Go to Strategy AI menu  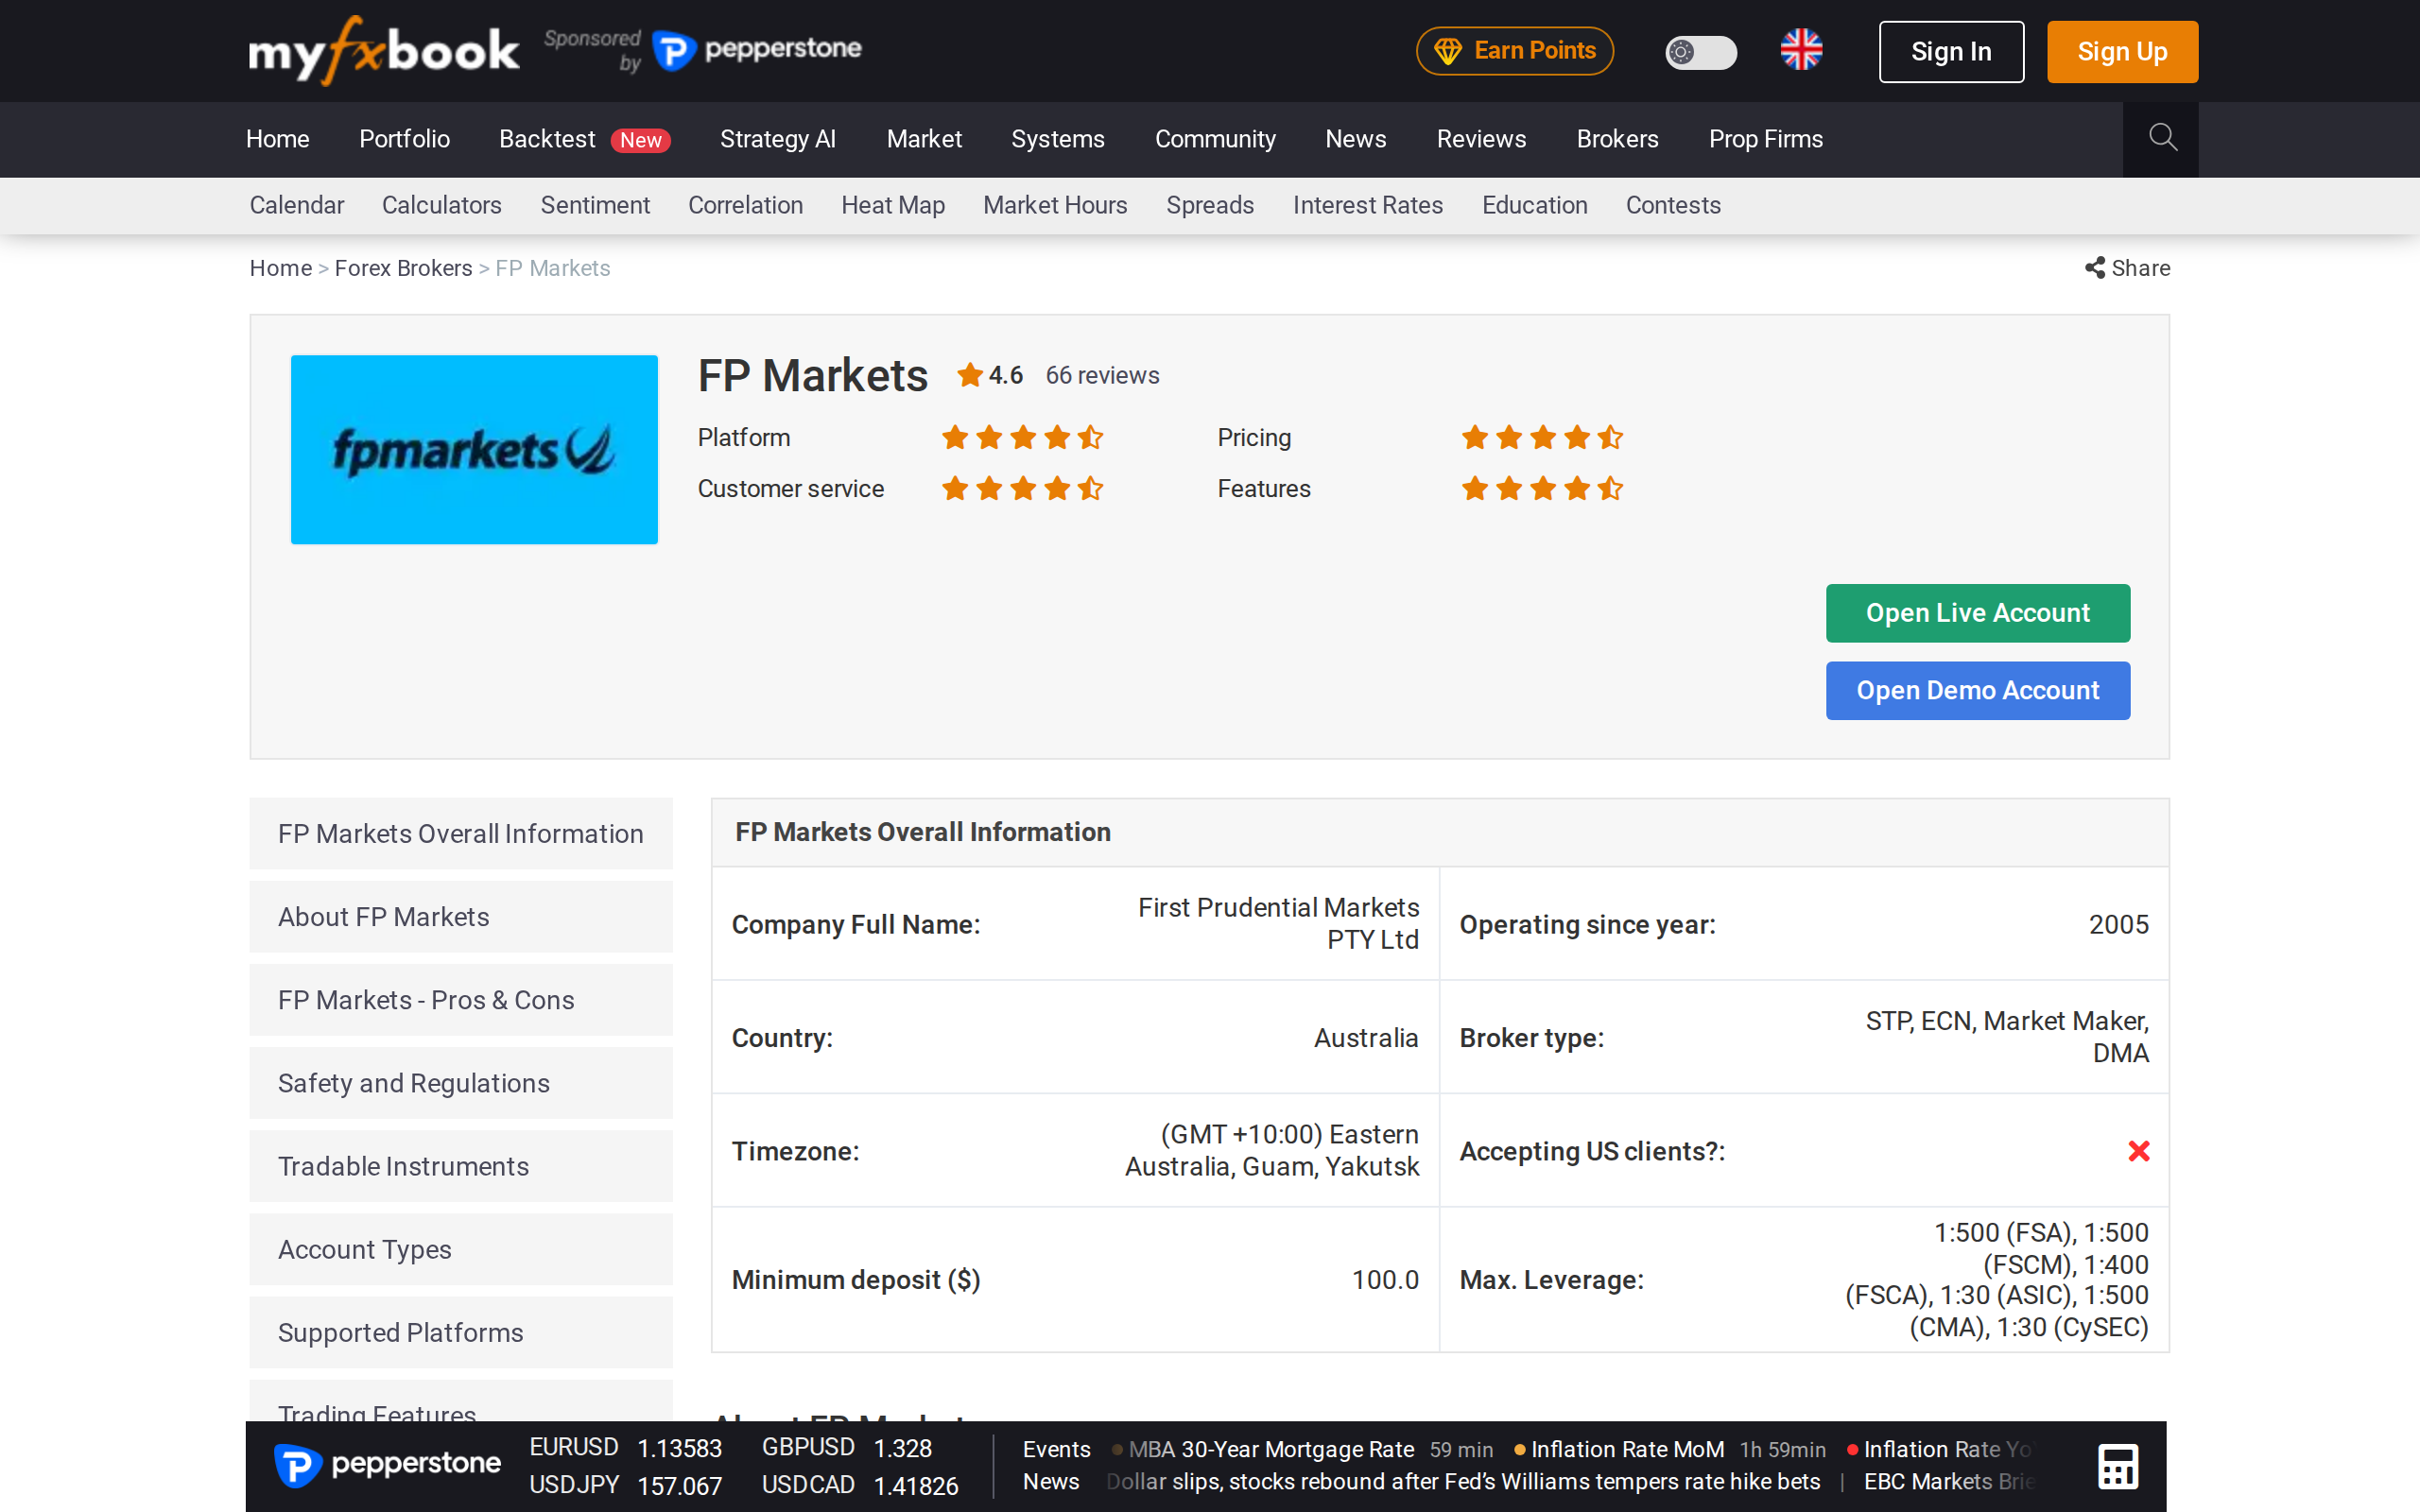tap(778, 139)
